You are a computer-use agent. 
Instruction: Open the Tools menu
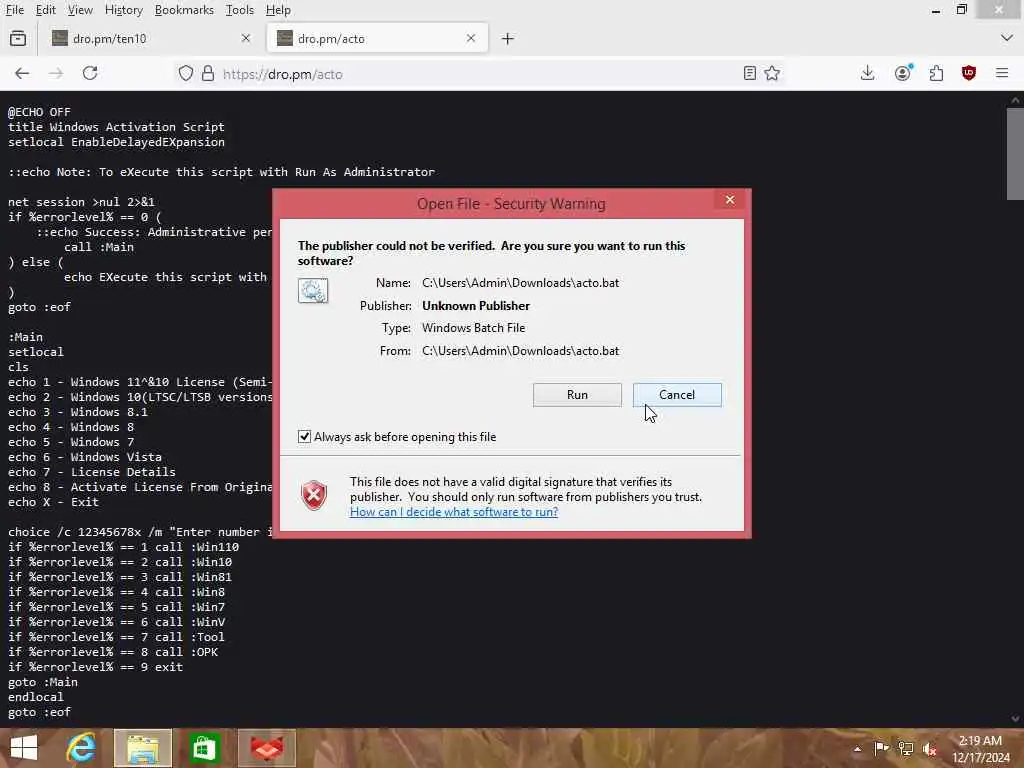(x=240, y=10)
